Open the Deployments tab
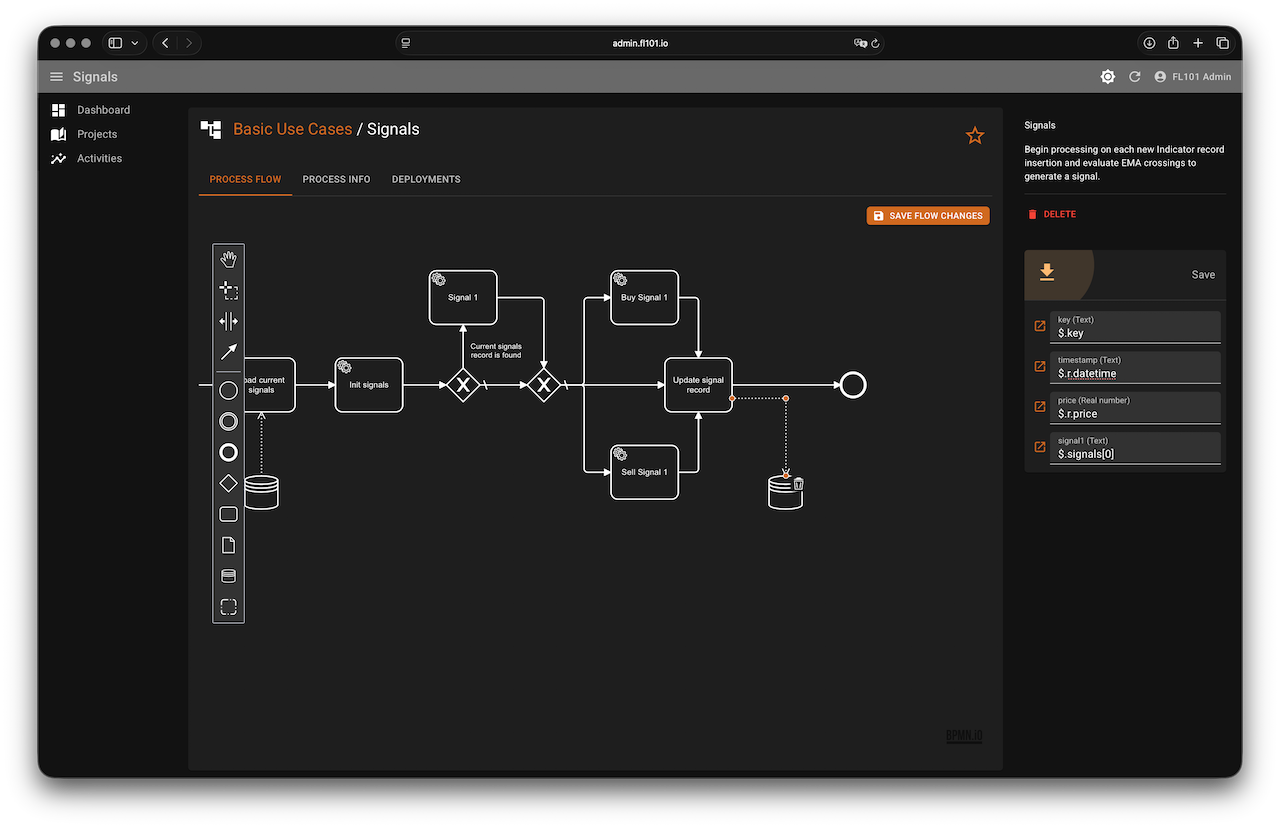The image size is (1280, 828). point(426,179)
